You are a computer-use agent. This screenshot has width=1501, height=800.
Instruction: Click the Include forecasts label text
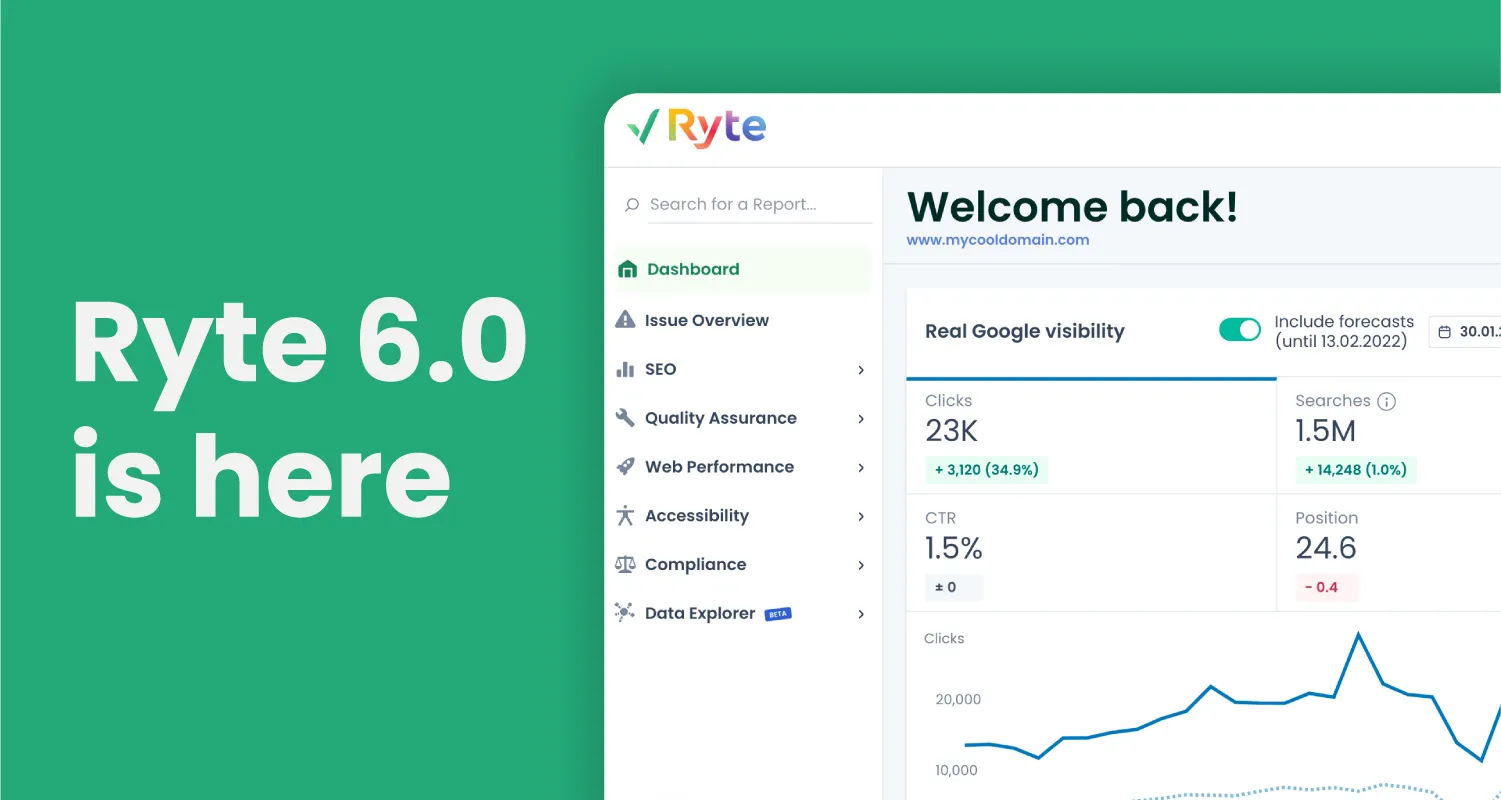coord(1344,331)
